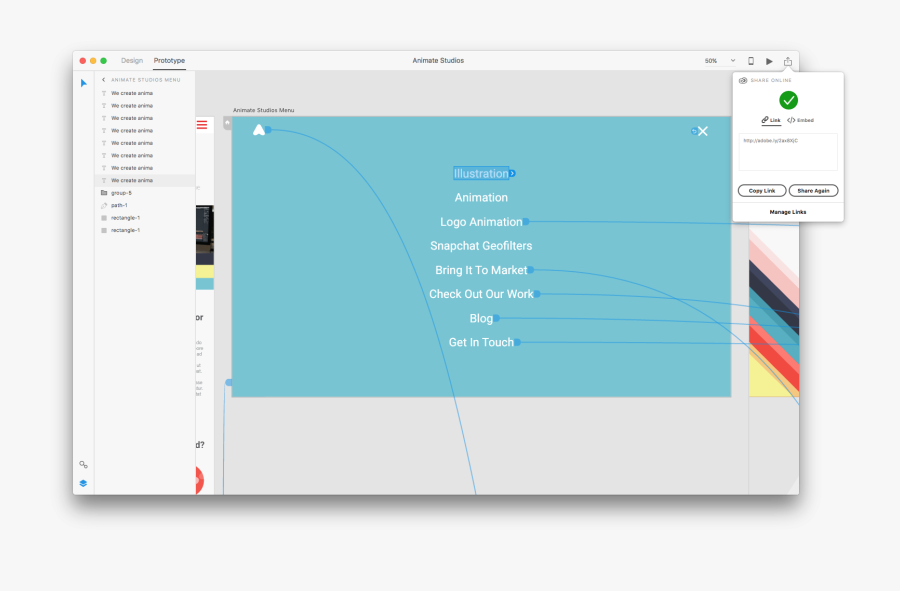This screenshot has height=591, width=900.
Task: Click the Copy Link button
Action: tap(762, 191)
